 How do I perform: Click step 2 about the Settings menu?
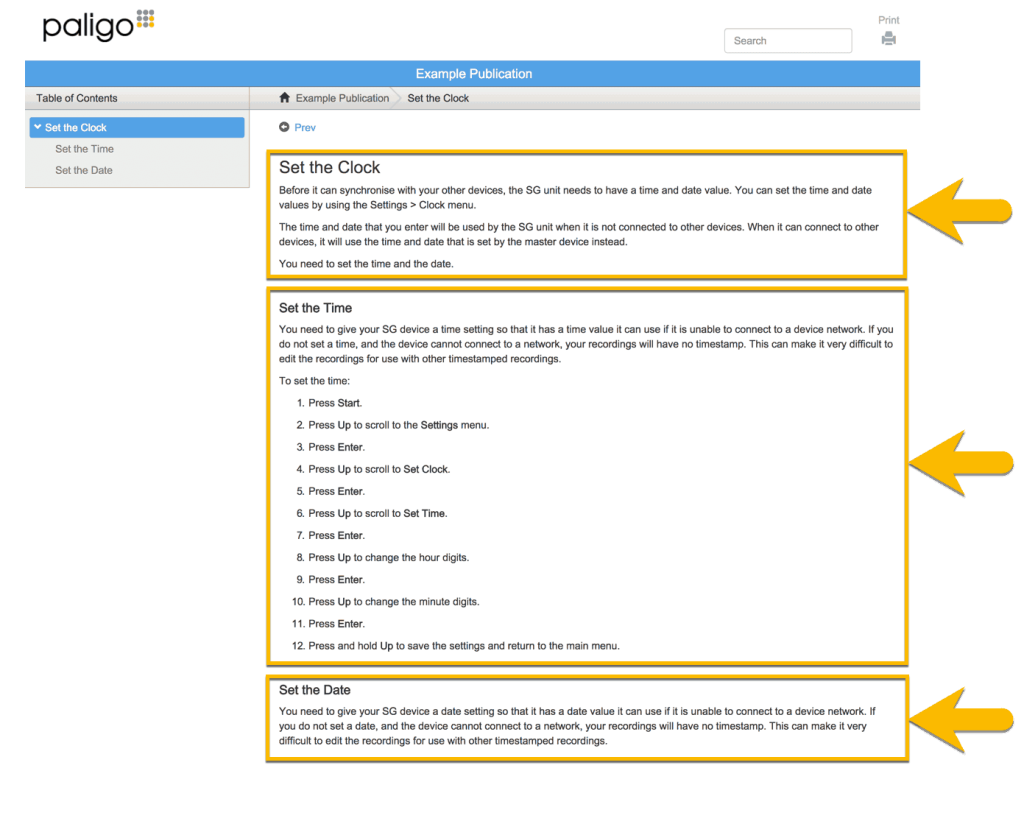pos(398,425)
